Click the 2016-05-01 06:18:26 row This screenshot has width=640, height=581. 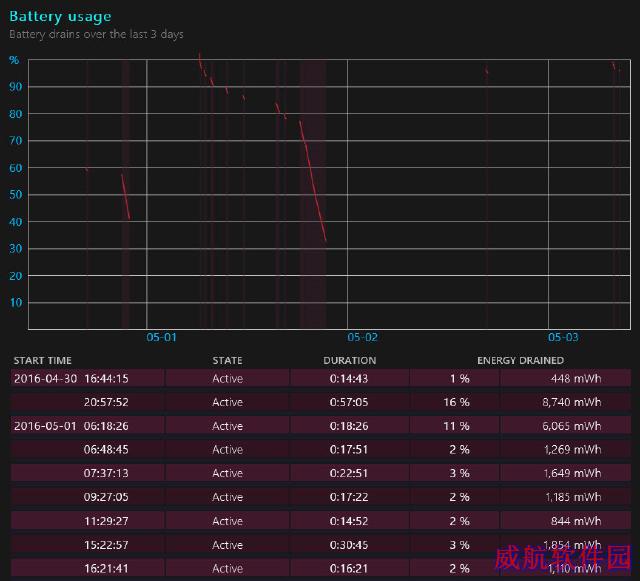[321, 426]
